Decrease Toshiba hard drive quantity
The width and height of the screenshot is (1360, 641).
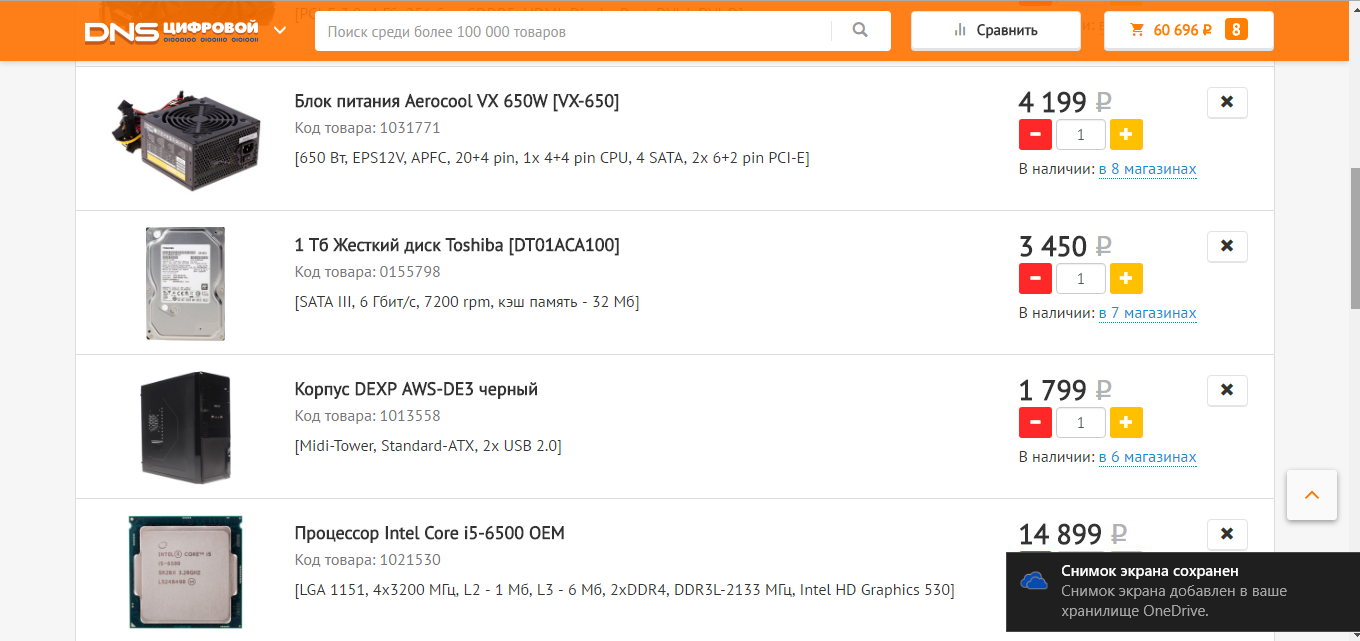click(x=1035, y=278)
